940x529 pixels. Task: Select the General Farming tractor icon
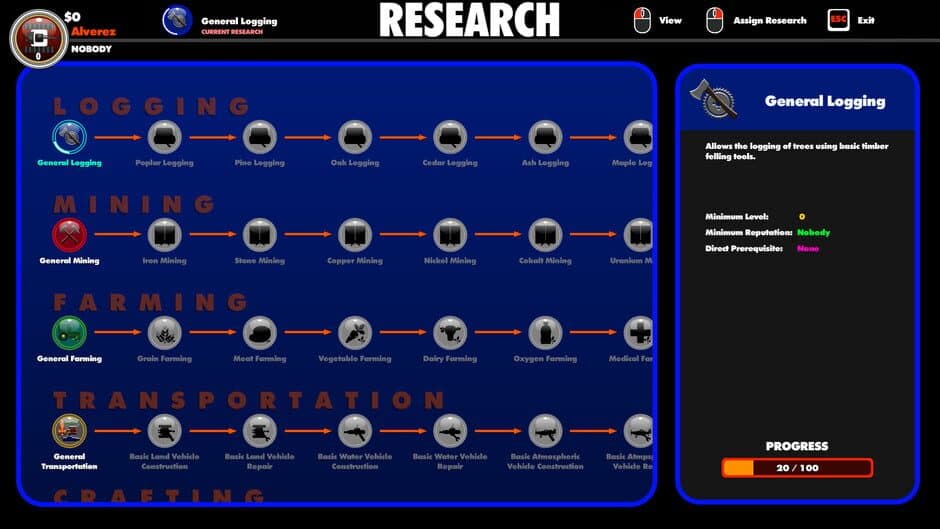(x=70, y=333)
